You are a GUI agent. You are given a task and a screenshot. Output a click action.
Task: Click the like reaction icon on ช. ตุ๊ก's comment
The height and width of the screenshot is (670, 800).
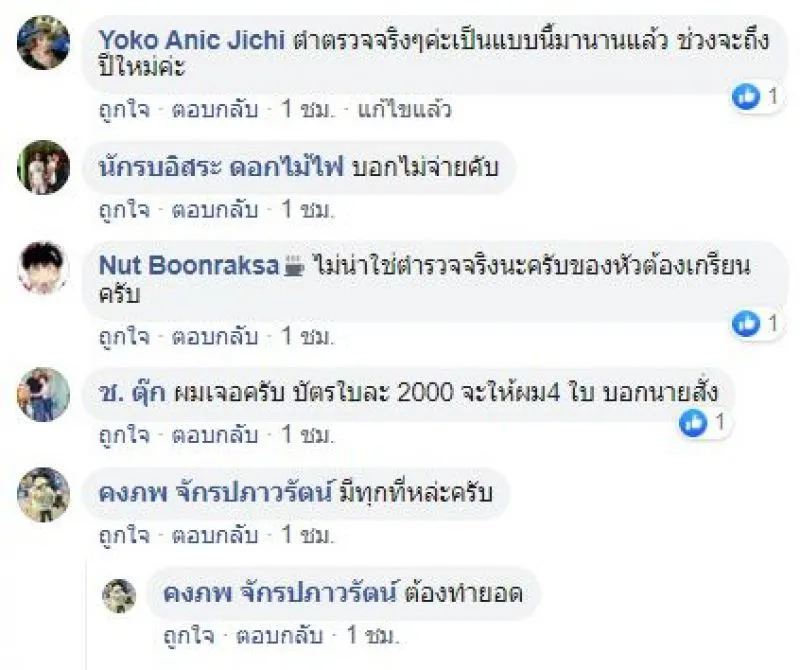692,423
